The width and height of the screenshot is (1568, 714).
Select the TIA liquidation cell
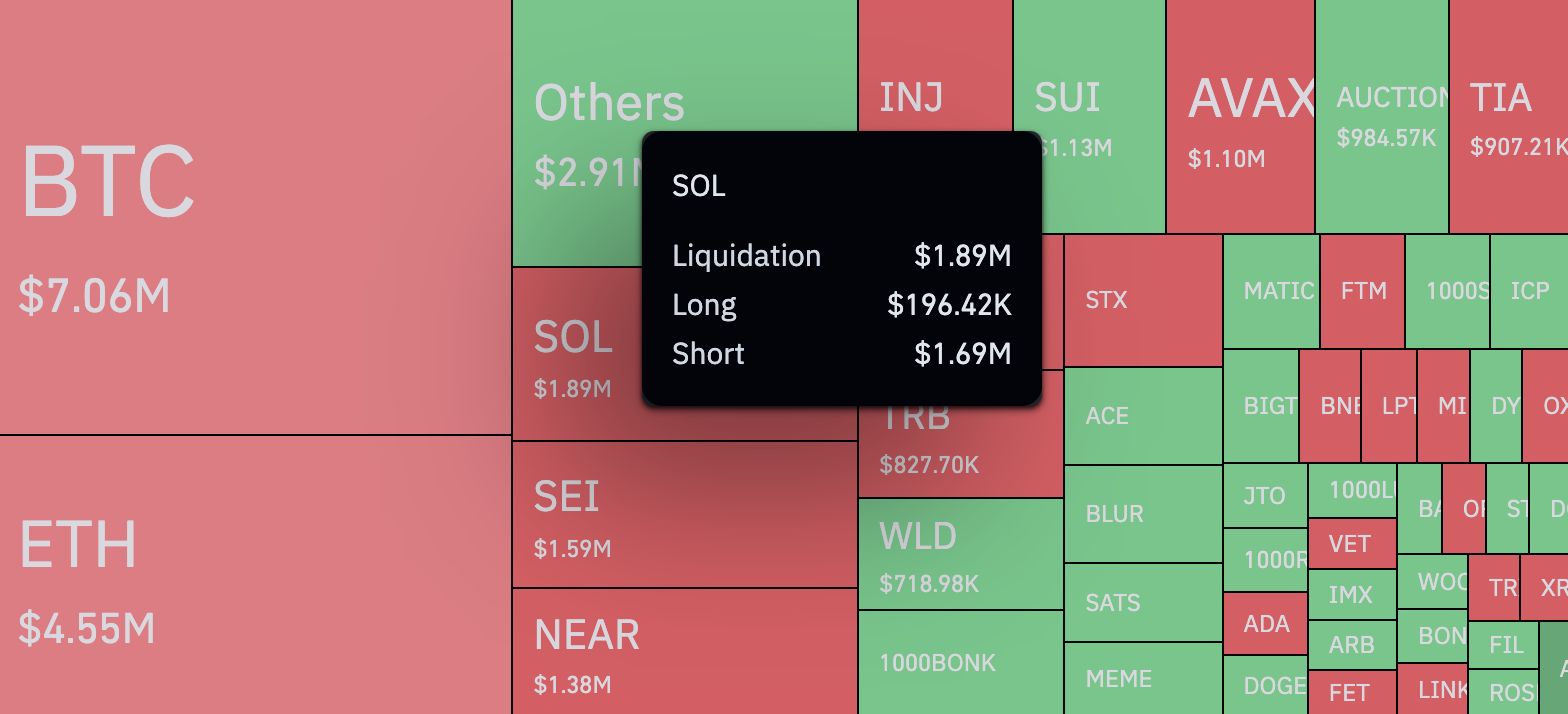(x=1507, y=117)
